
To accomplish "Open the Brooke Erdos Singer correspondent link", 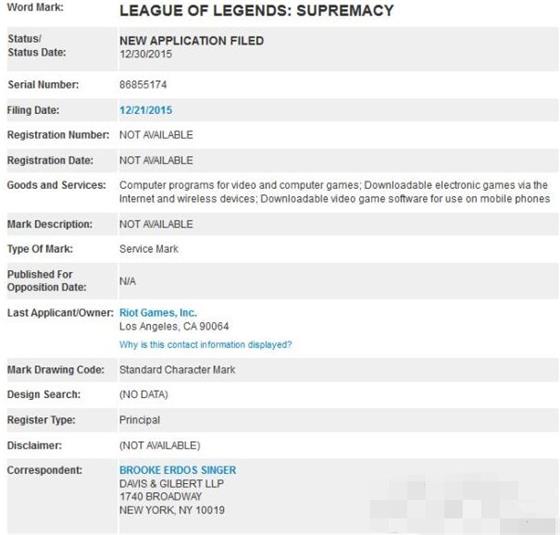I will [178, 470].
